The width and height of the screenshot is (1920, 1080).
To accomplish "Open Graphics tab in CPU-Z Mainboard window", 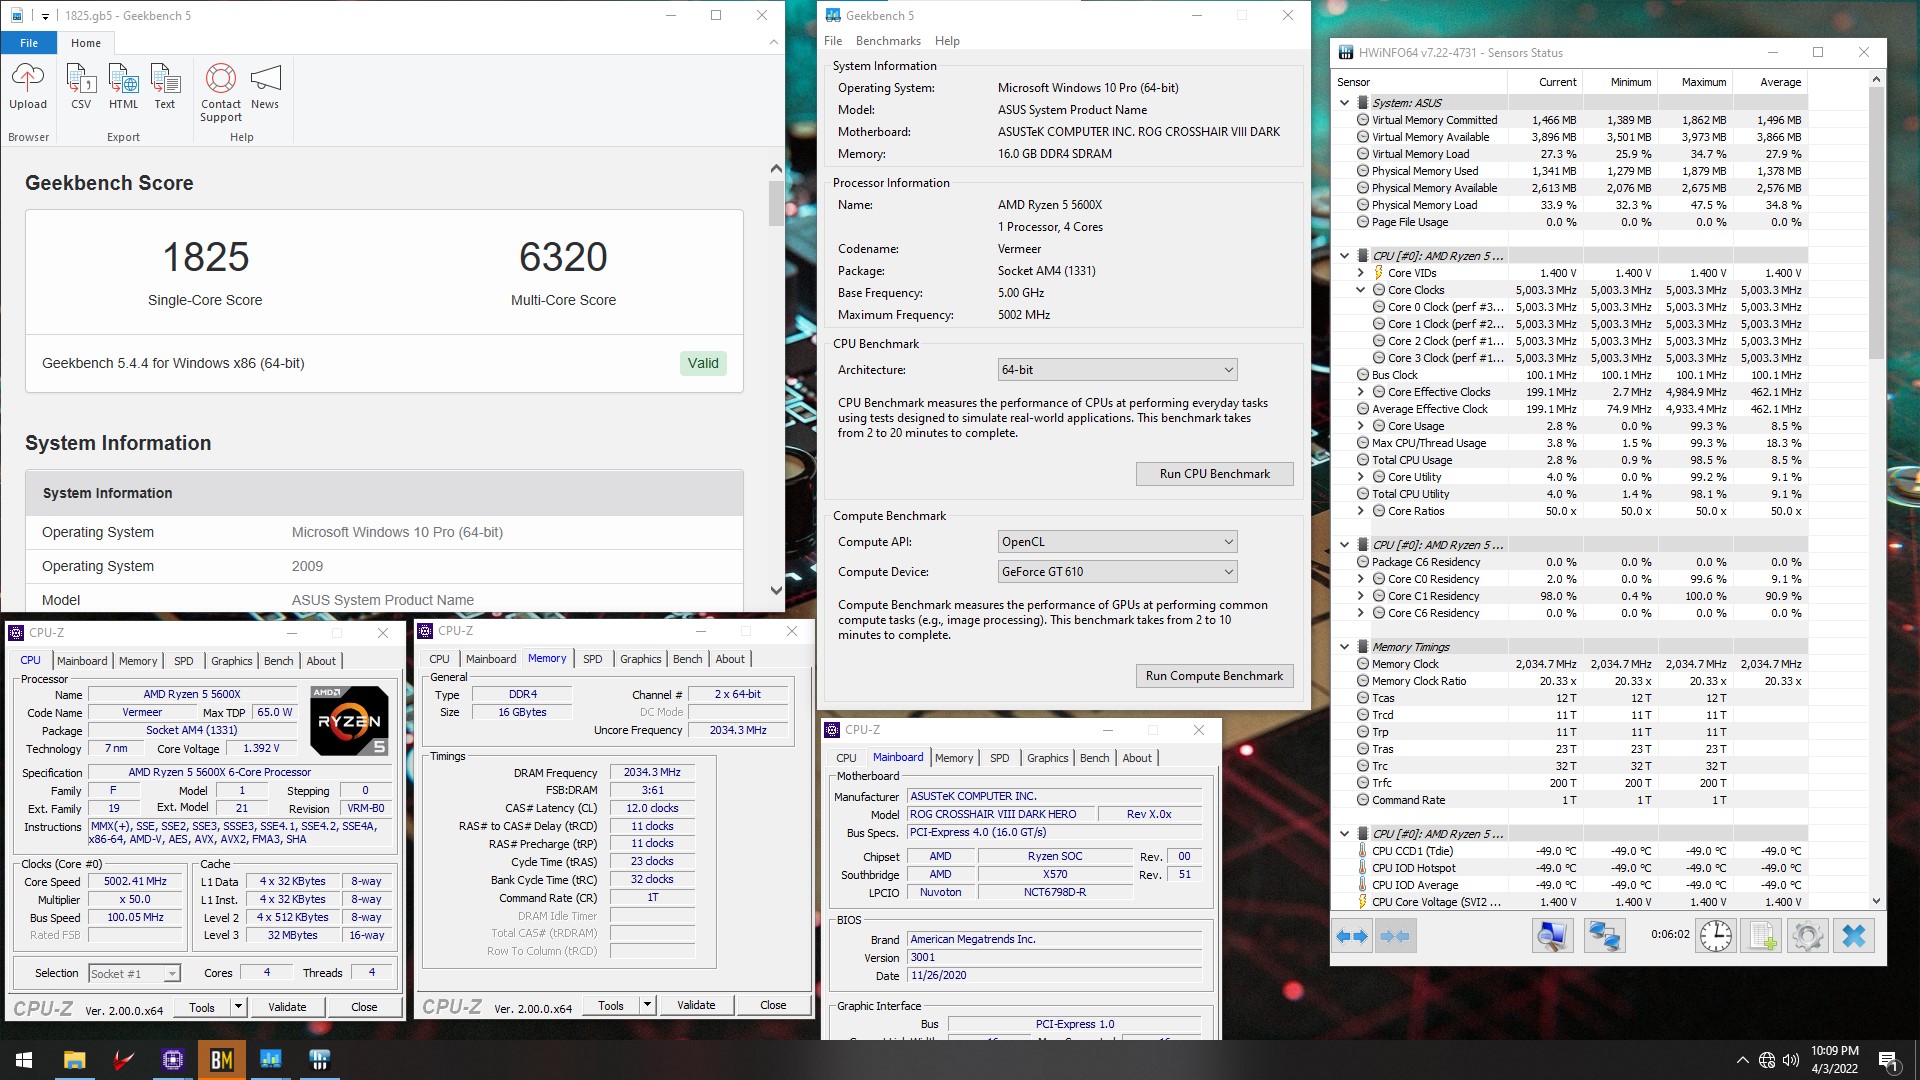I will 1048,758.
